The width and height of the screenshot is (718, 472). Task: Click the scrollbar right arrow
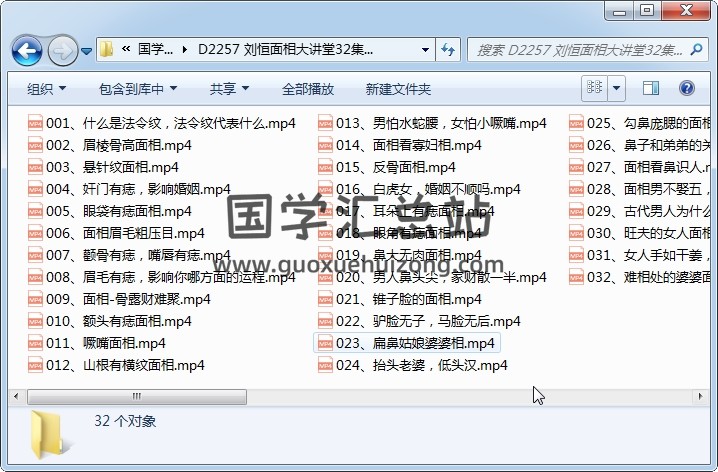click(700, 396)
